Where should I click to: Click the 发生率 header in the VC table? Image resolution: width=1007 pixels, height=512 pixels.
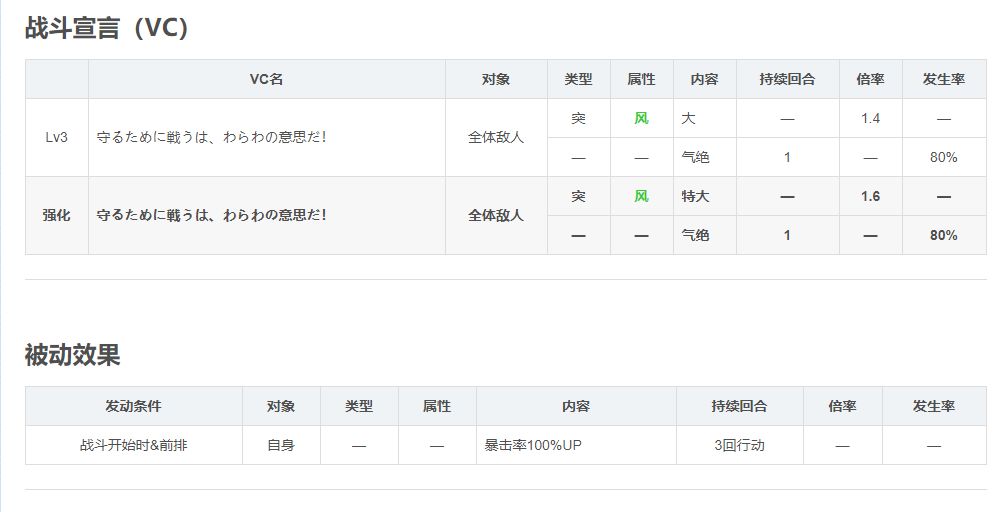point(943,79)
